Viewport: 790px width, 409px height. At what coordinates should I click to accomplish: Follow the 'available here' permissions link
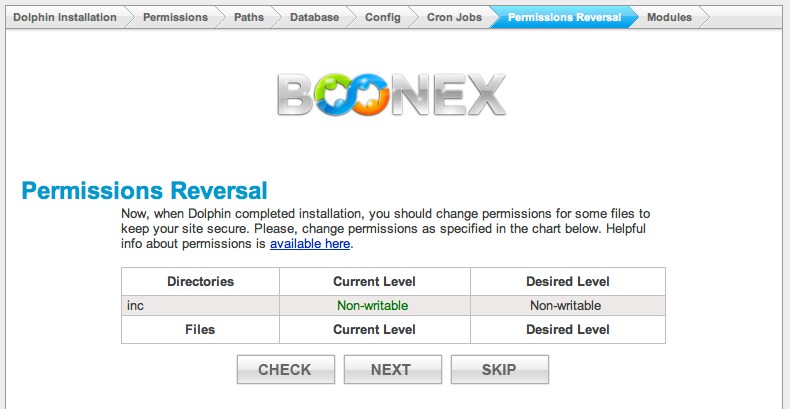310,244
